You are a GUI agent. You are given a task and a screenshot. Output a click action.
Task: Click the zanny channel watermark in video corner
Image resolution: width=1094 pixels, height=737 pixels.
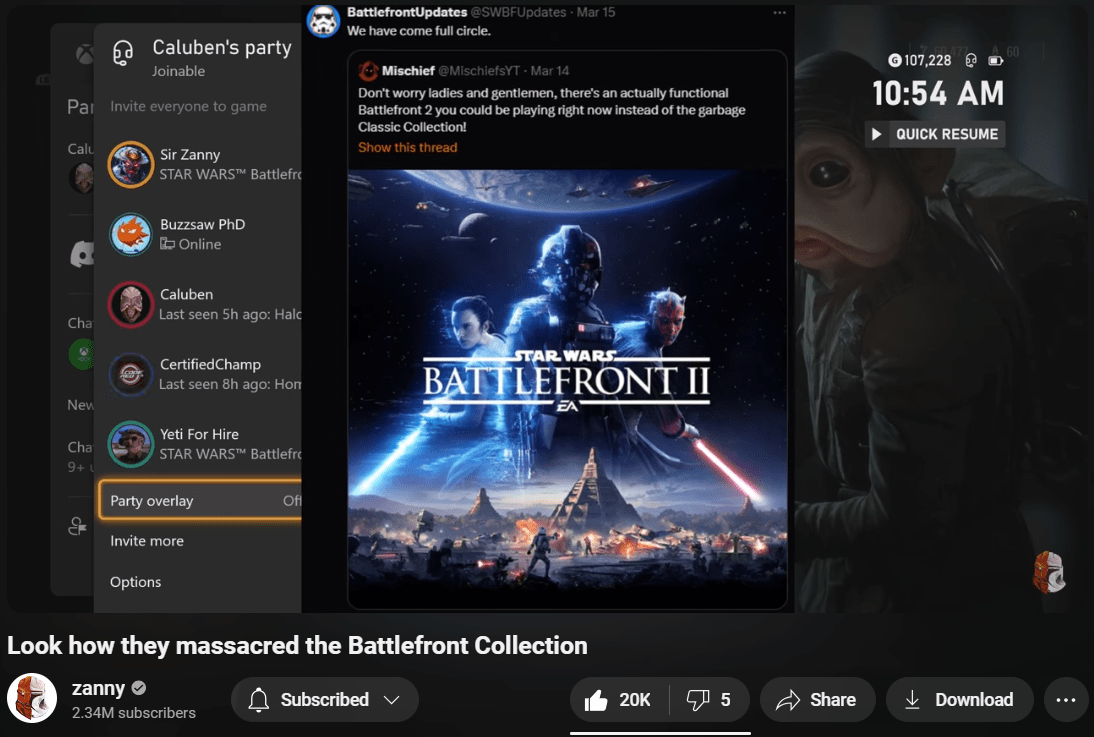tap(1049, 572)
